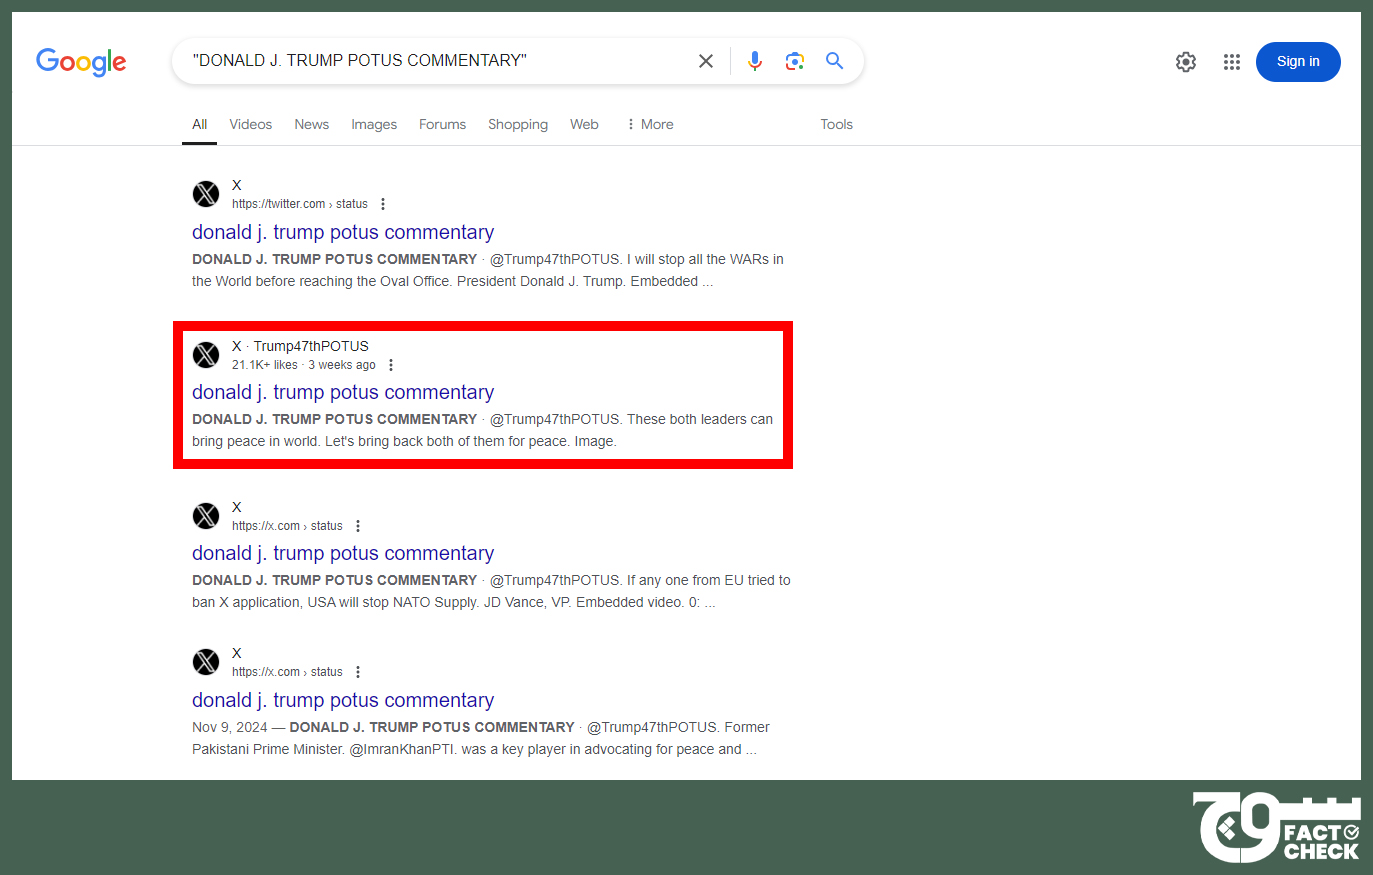The width and height of the screenshot is (1373, 875).
Task: Click the '21.1K+ likes' text
Action: point(265,365)
